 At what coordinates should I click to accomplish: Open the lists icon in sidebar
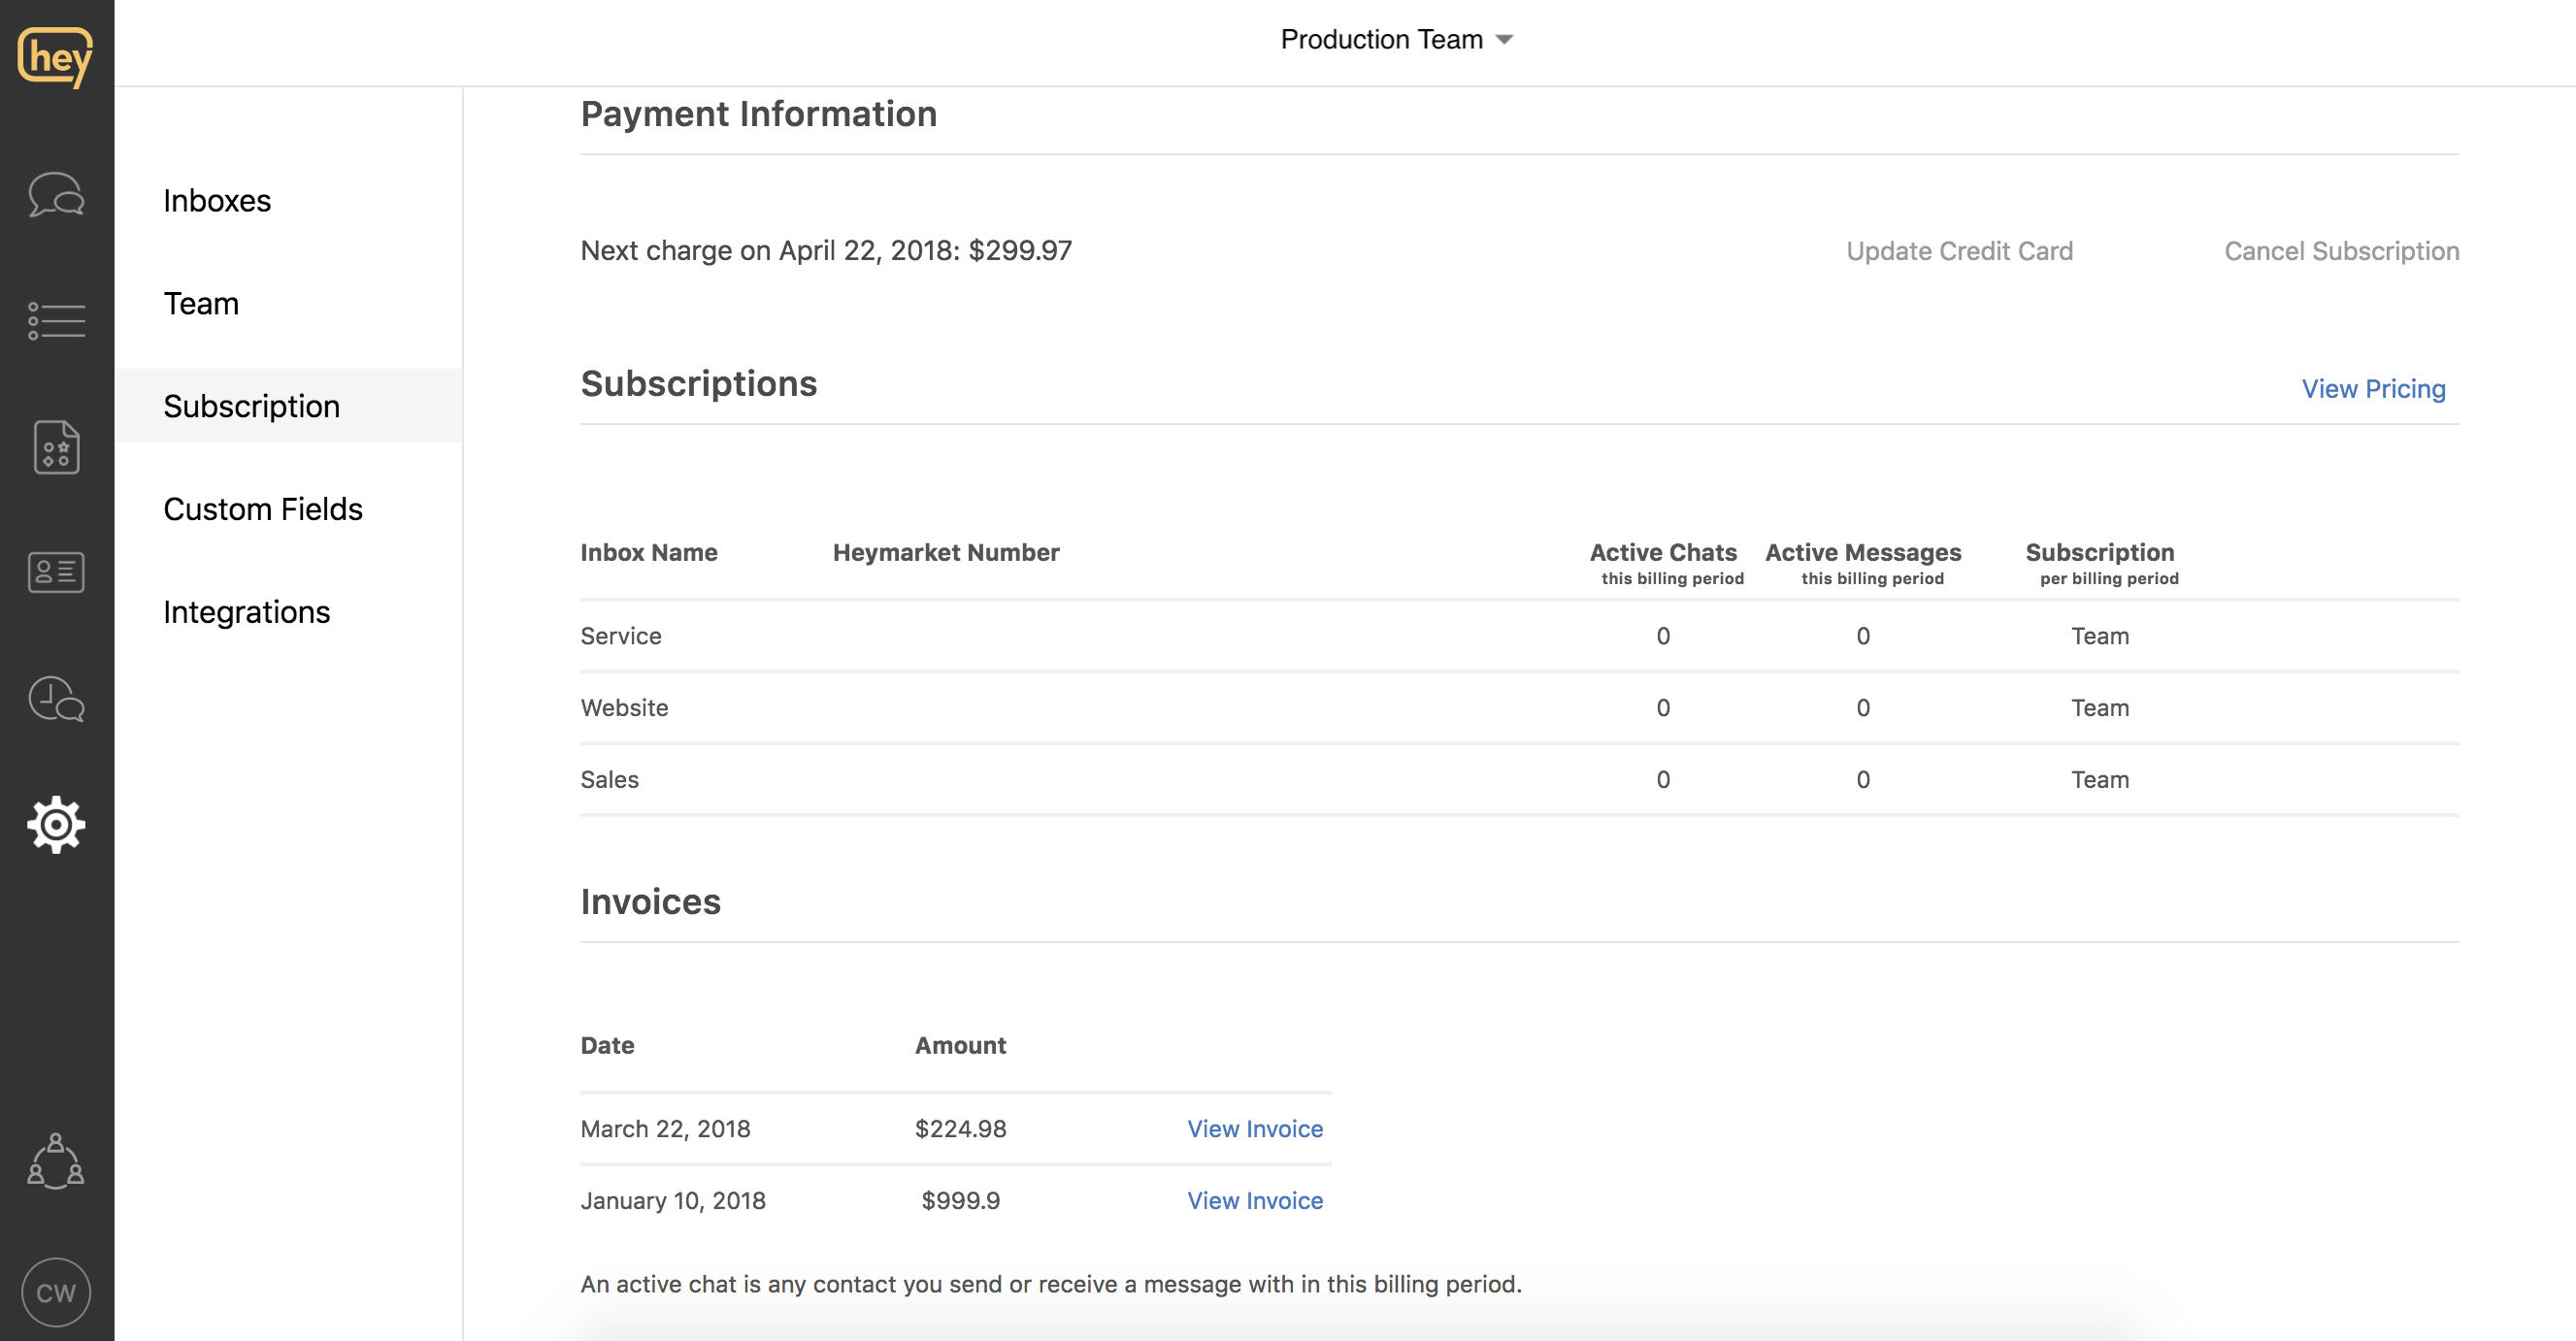pos(56,321)
